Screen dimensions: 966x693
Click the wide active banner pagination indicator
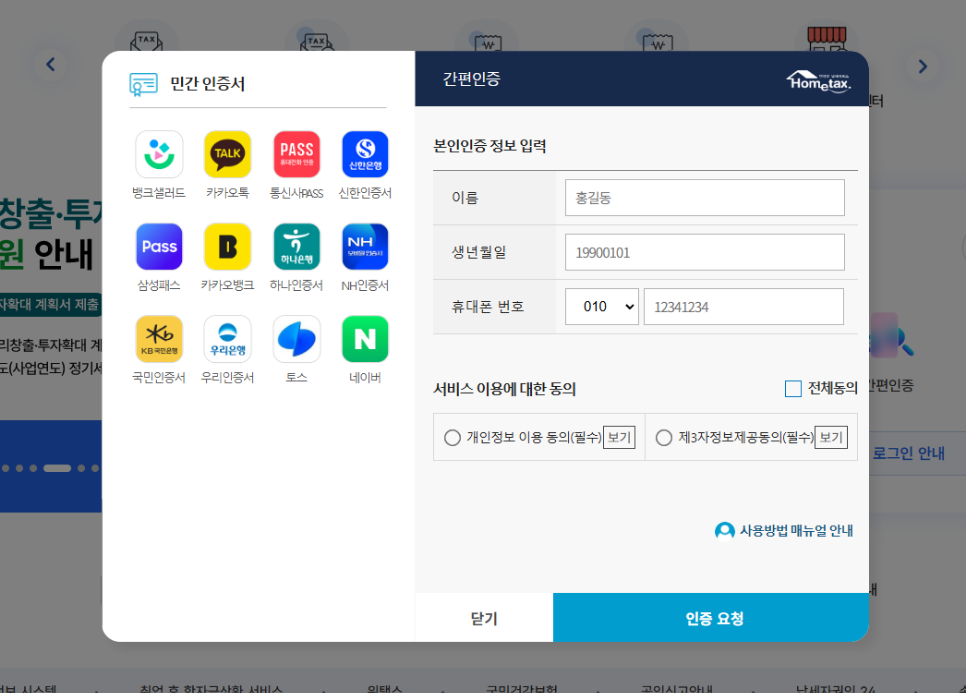click(57, 468)
